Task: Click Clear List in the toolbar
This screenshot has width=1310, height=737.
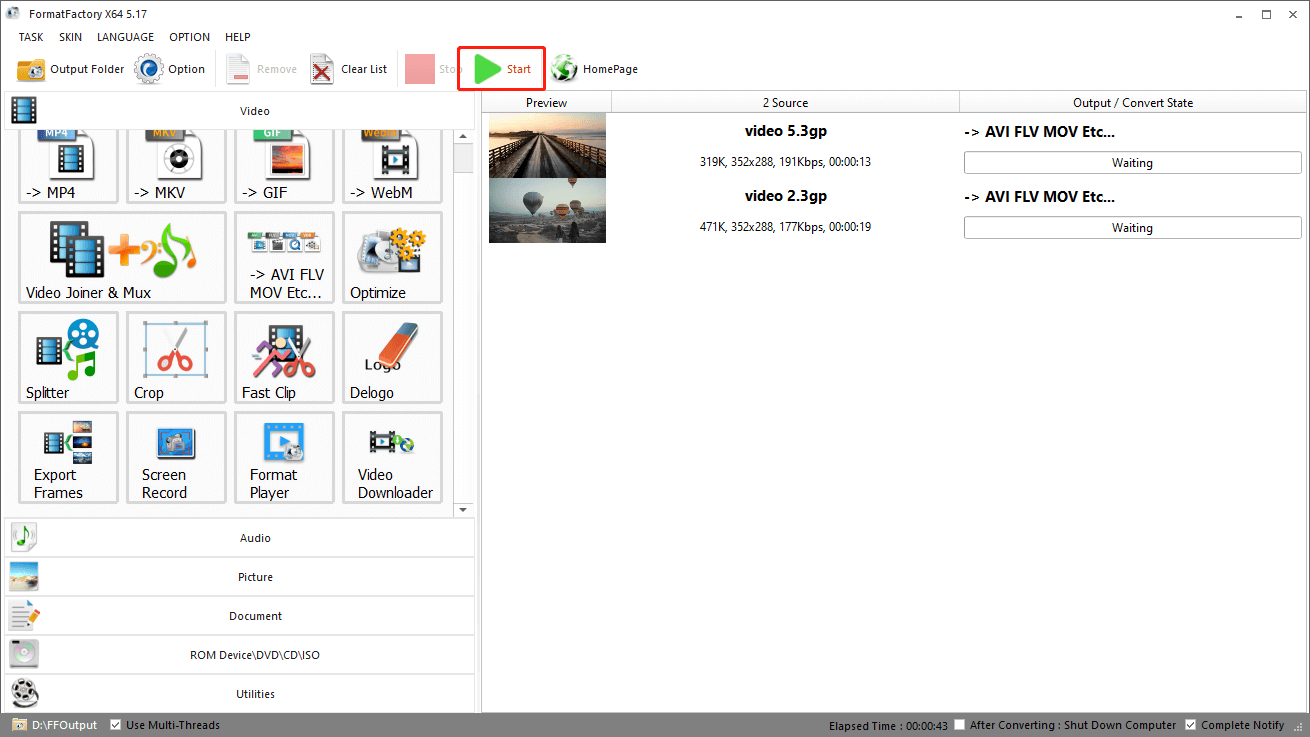Action: point(349,69)
